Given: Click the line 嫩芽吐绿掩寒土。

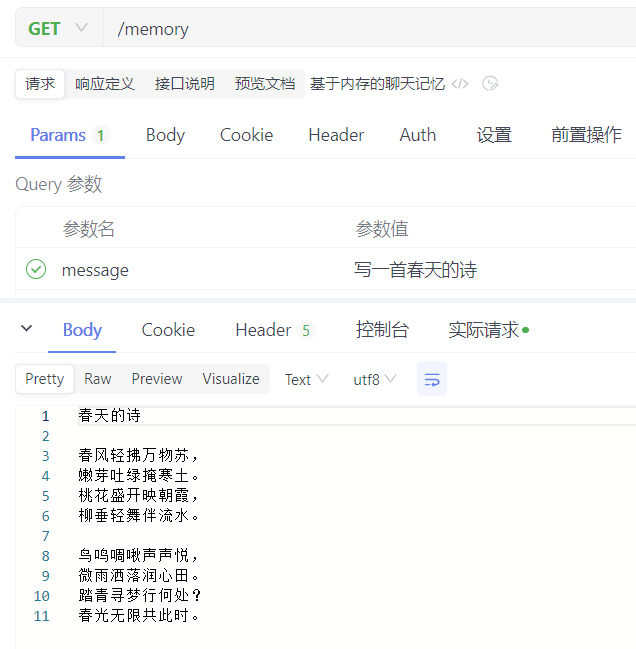Looking at the screenshot, I should point(139,476).
